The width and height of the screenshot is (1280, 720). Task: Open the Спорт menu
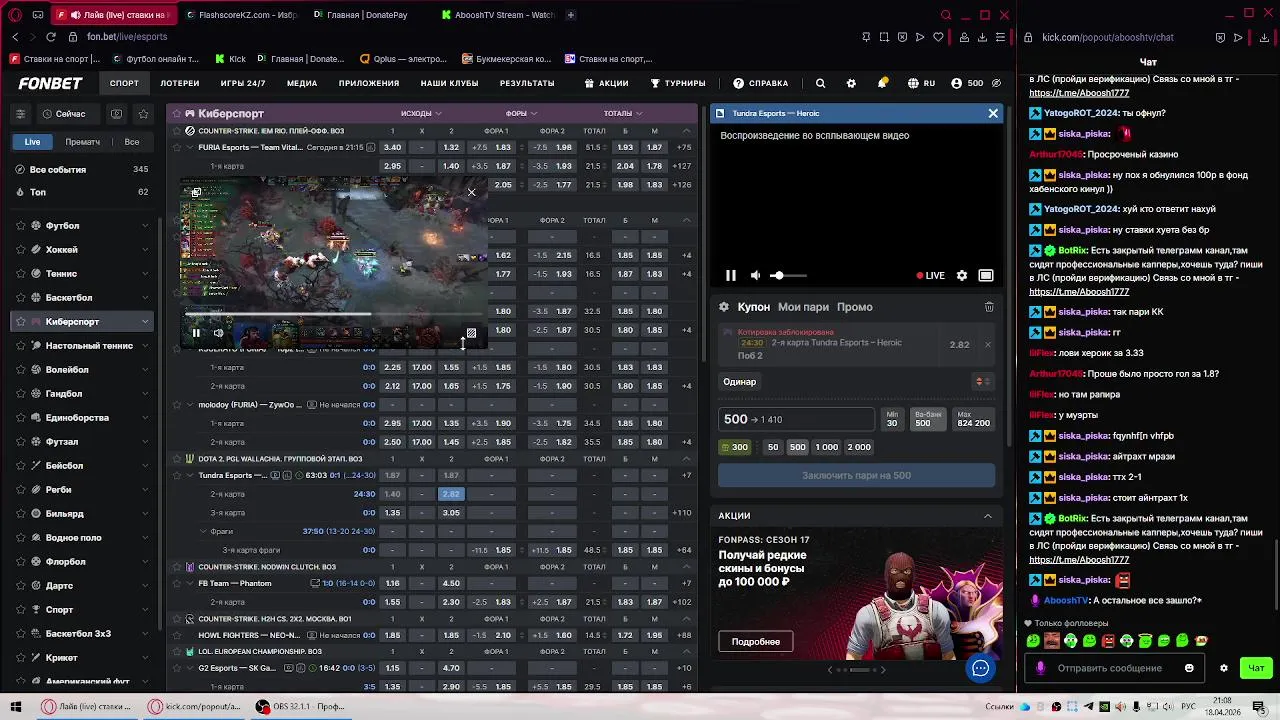[x=124, y=83]
